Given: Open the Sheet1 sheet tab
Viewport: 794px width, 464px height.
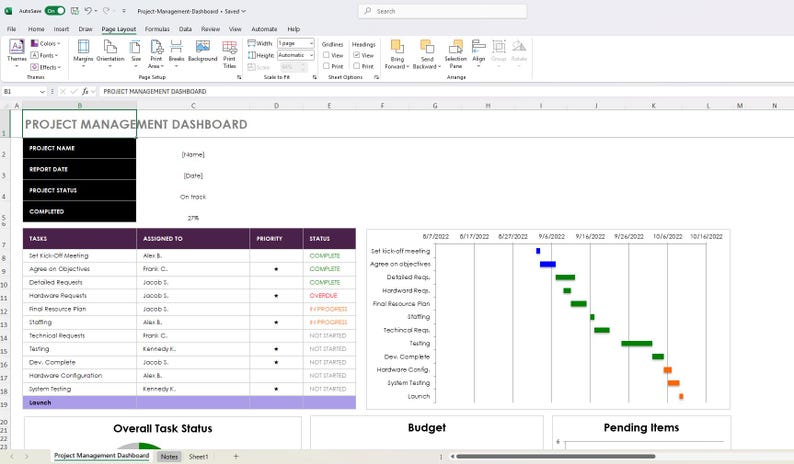Looking at the screenshot, I should [198, 456].
